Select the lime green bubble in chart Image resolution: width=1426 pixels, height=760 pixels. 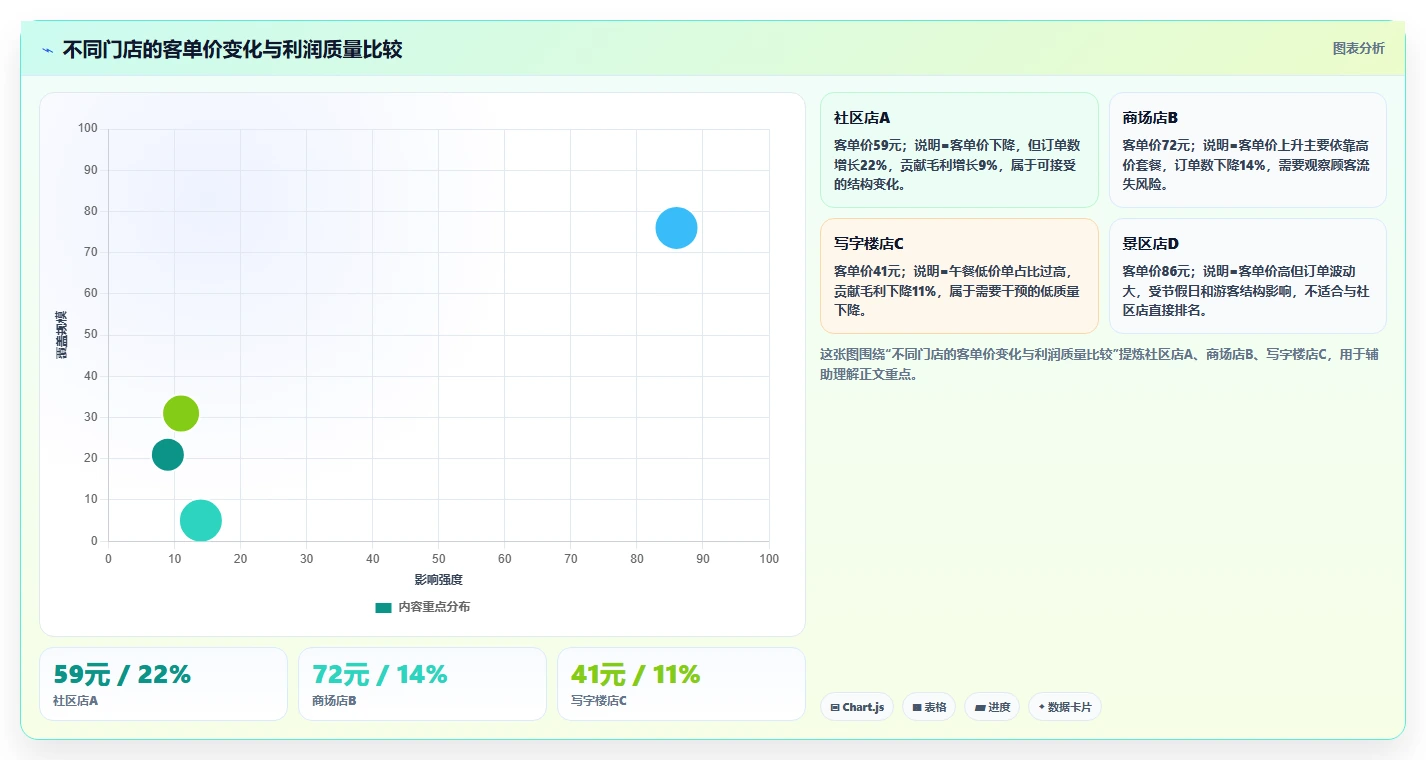181,413
